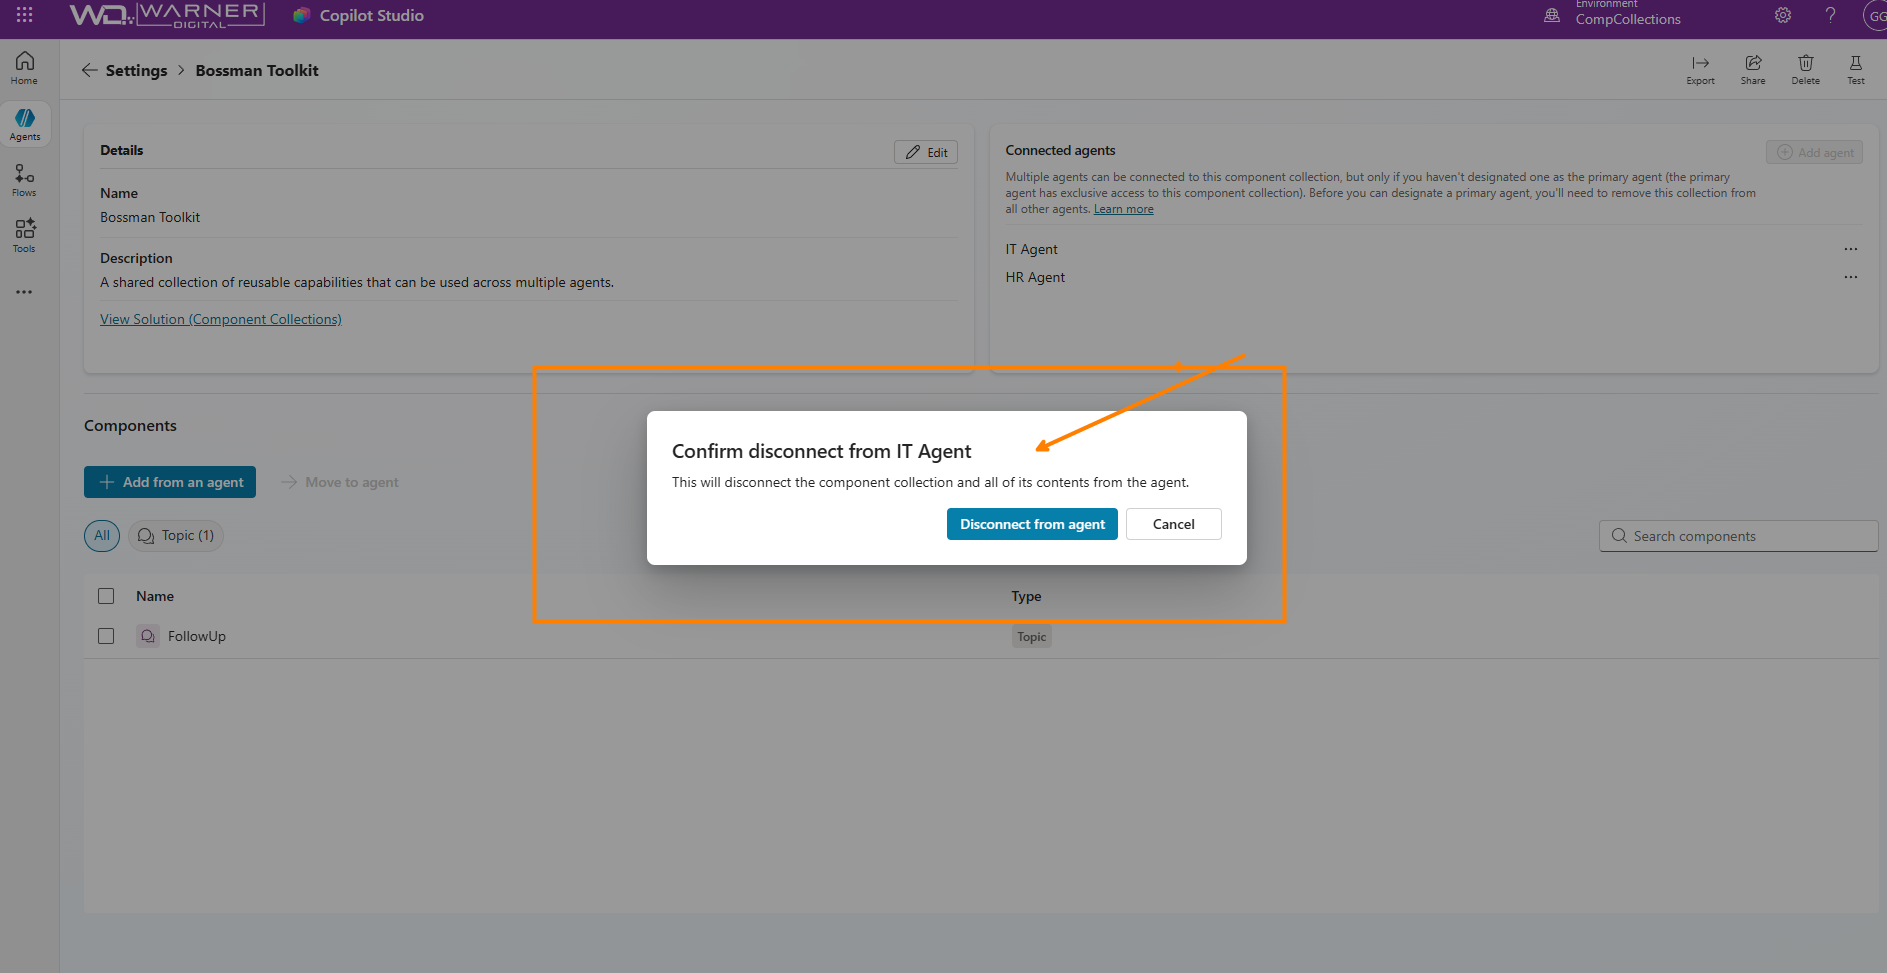The height and width of the screenshot is (973, 1887).
Task: Open the FollowUp component
Action: click(x=197, y=636)
